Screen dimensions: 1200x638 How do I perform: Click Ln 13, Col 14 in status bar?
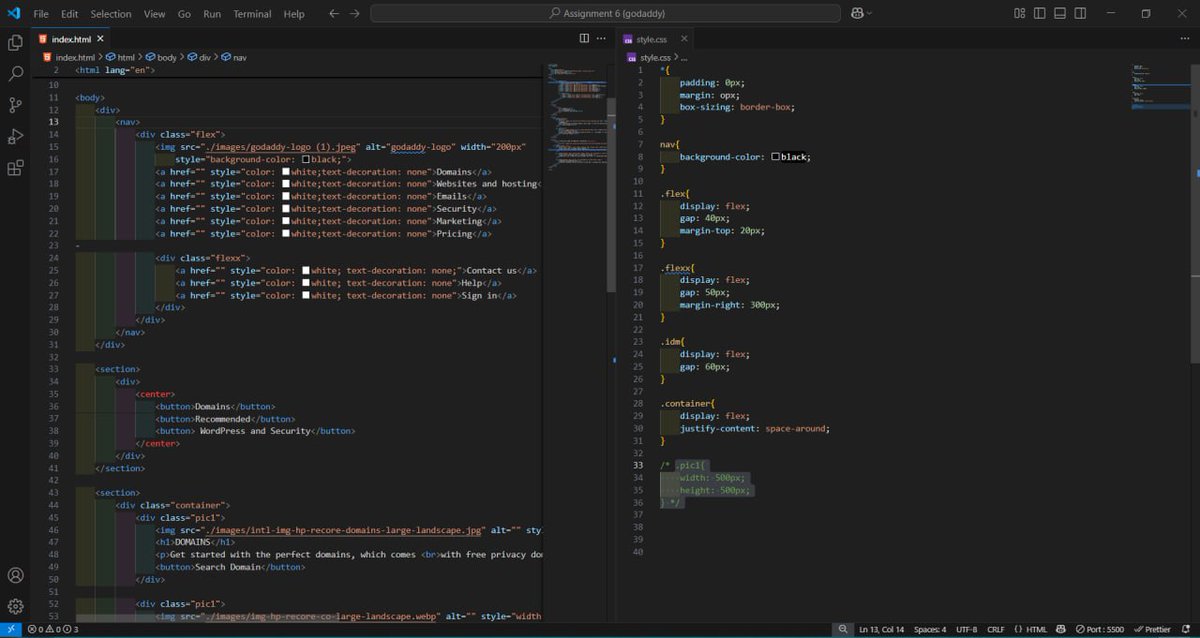[x=883, y=630]
